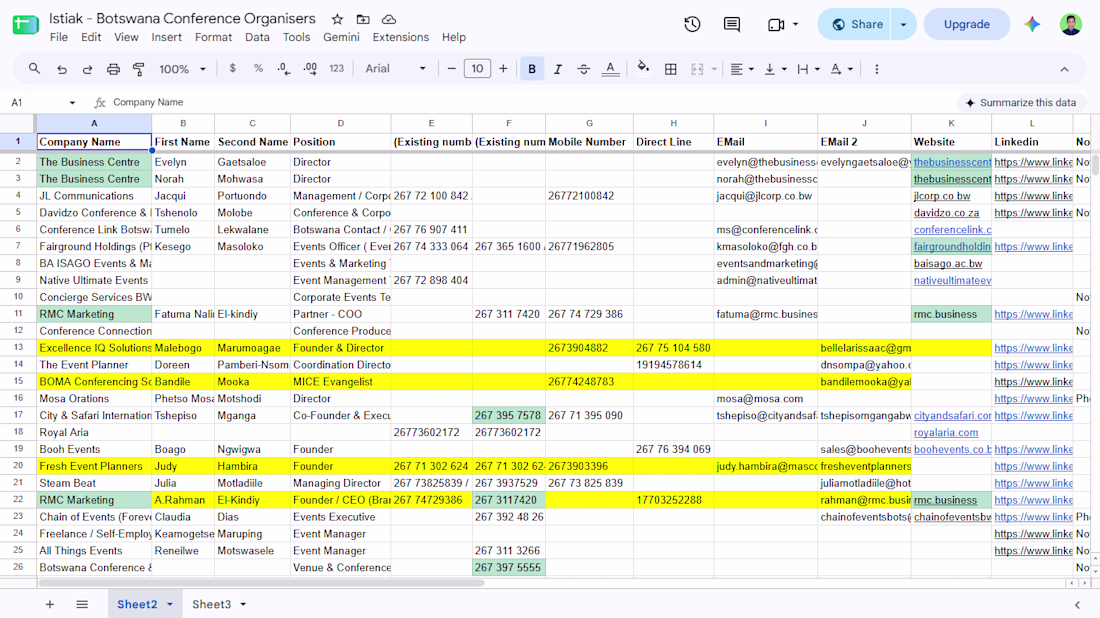Format as percent
The width and height of the screenshot is (1100, 618).
pos(258,69)
